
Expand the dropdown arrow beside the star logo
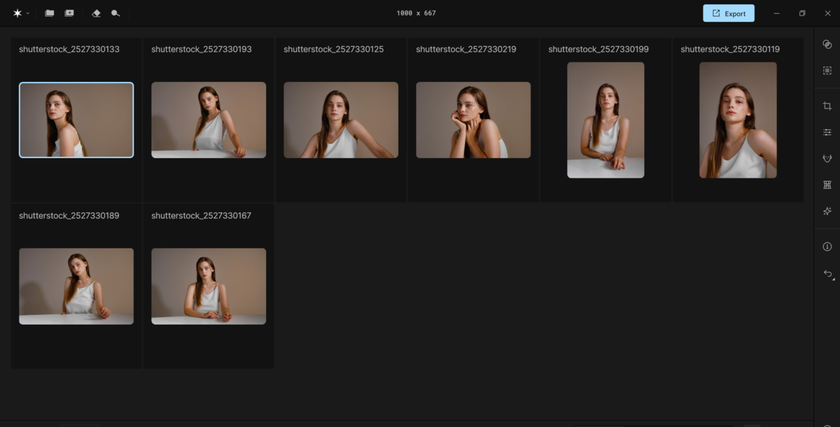click(x=28, y=13)
